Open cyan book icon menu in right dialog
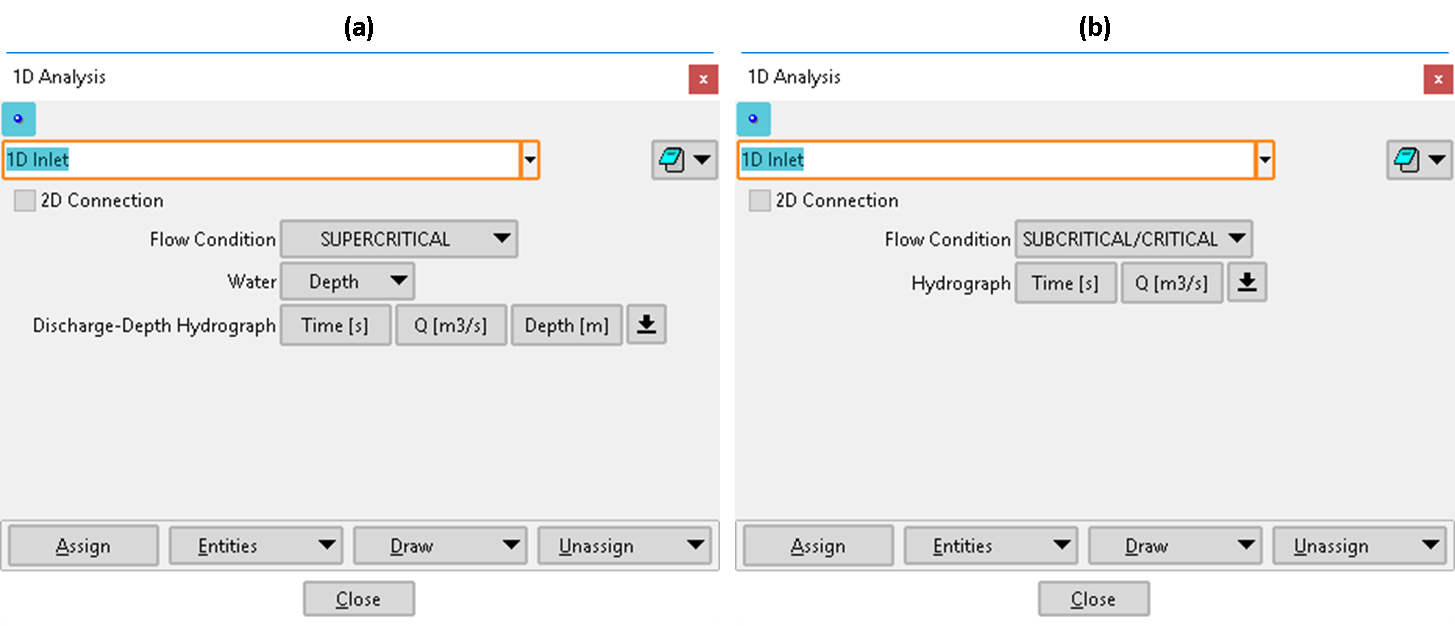 tap(1419, 159)
